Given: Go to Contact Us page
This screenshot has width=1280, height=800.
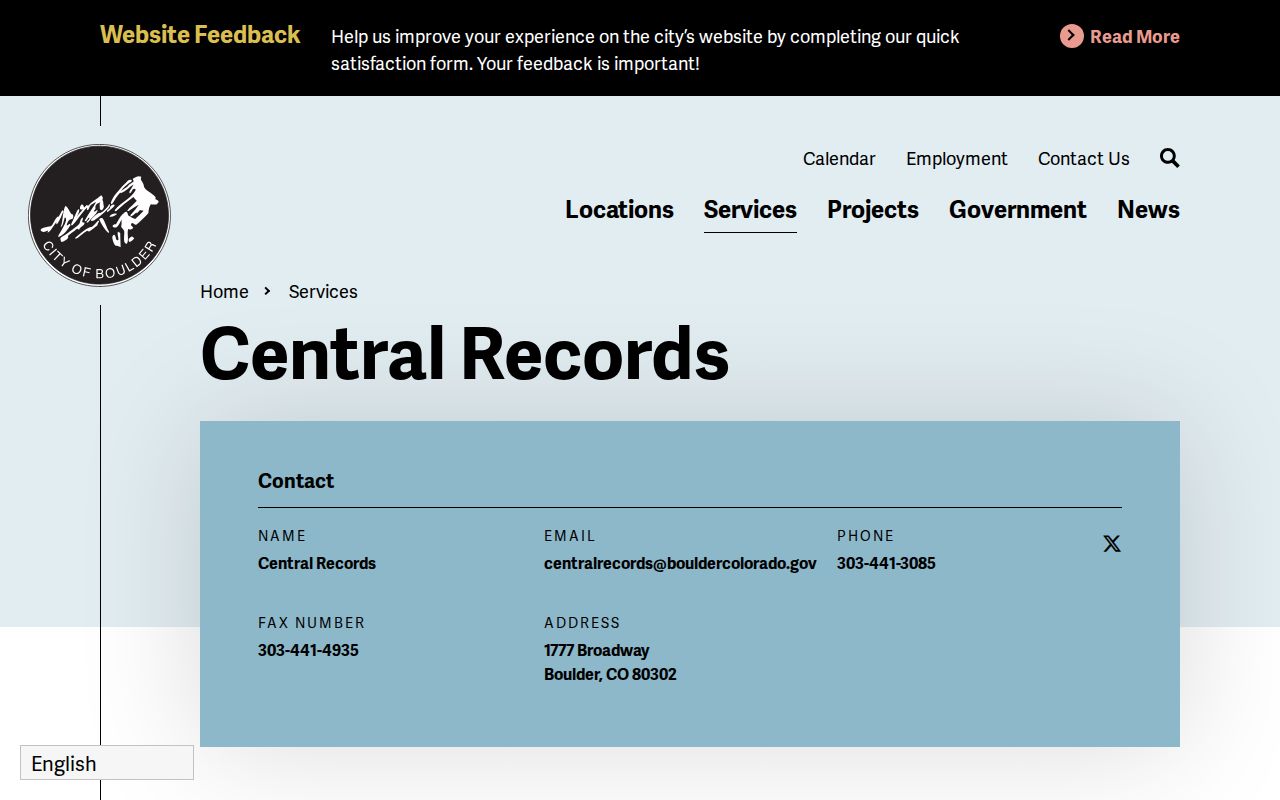Looking at the screenshot, I should click(1084, 158).
